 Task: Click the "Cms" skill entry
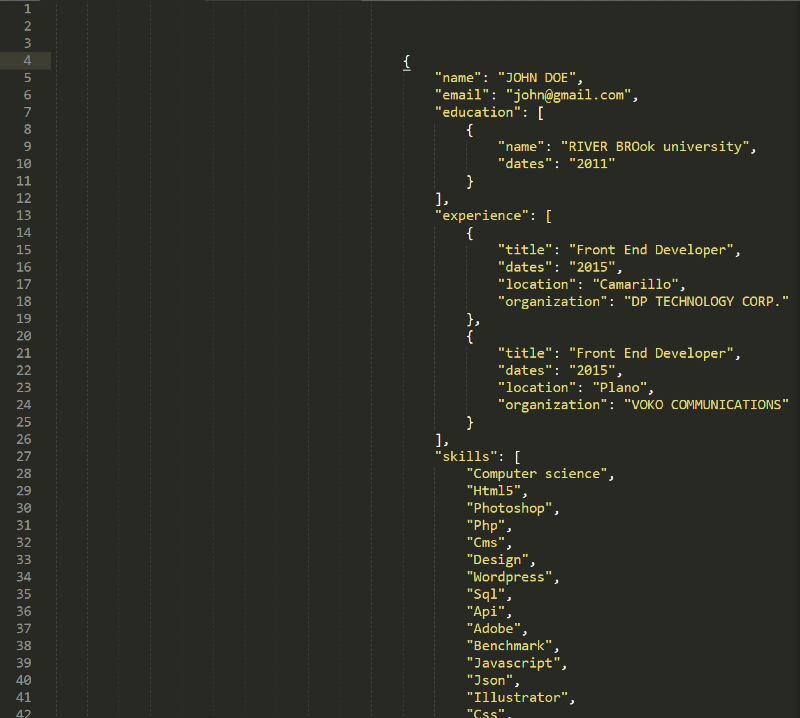[x=486, y=542]
